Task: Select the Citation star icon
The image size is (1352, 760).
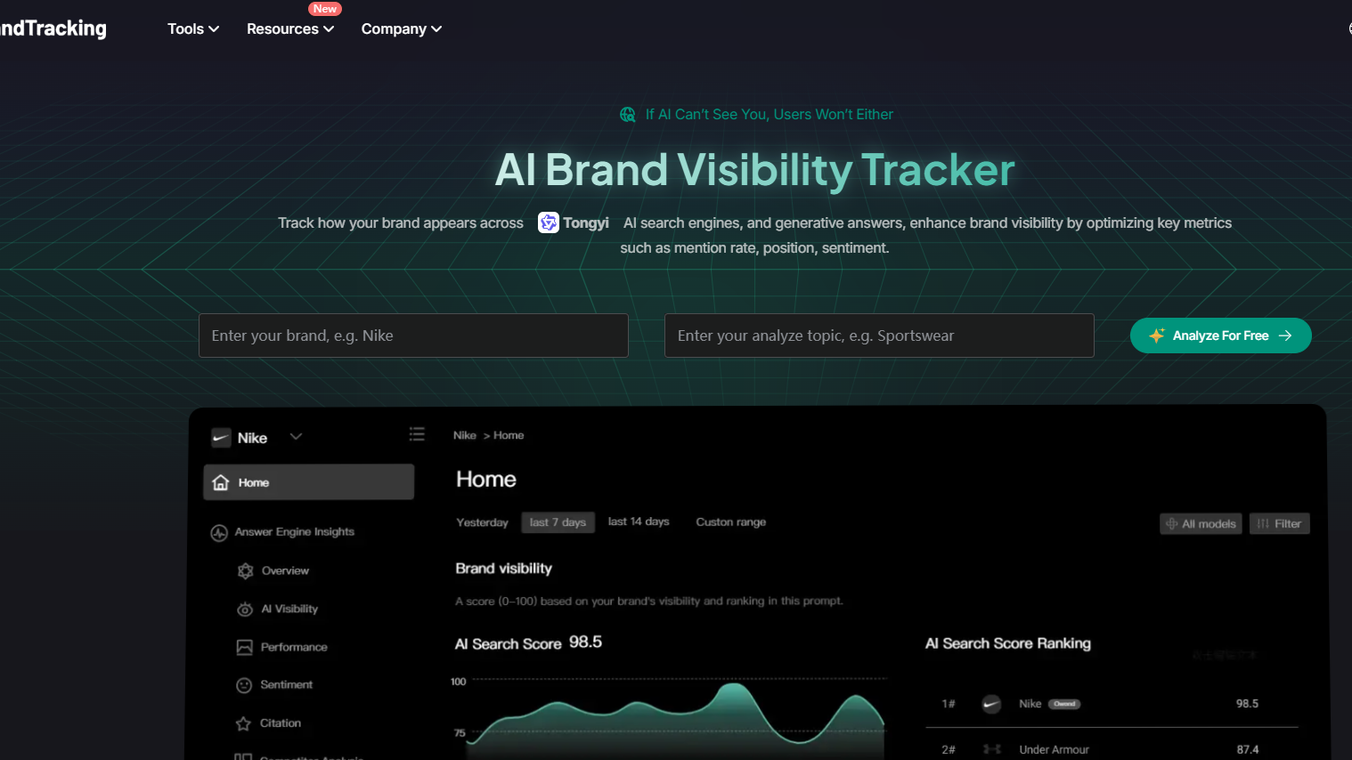Action: point(245,722)
